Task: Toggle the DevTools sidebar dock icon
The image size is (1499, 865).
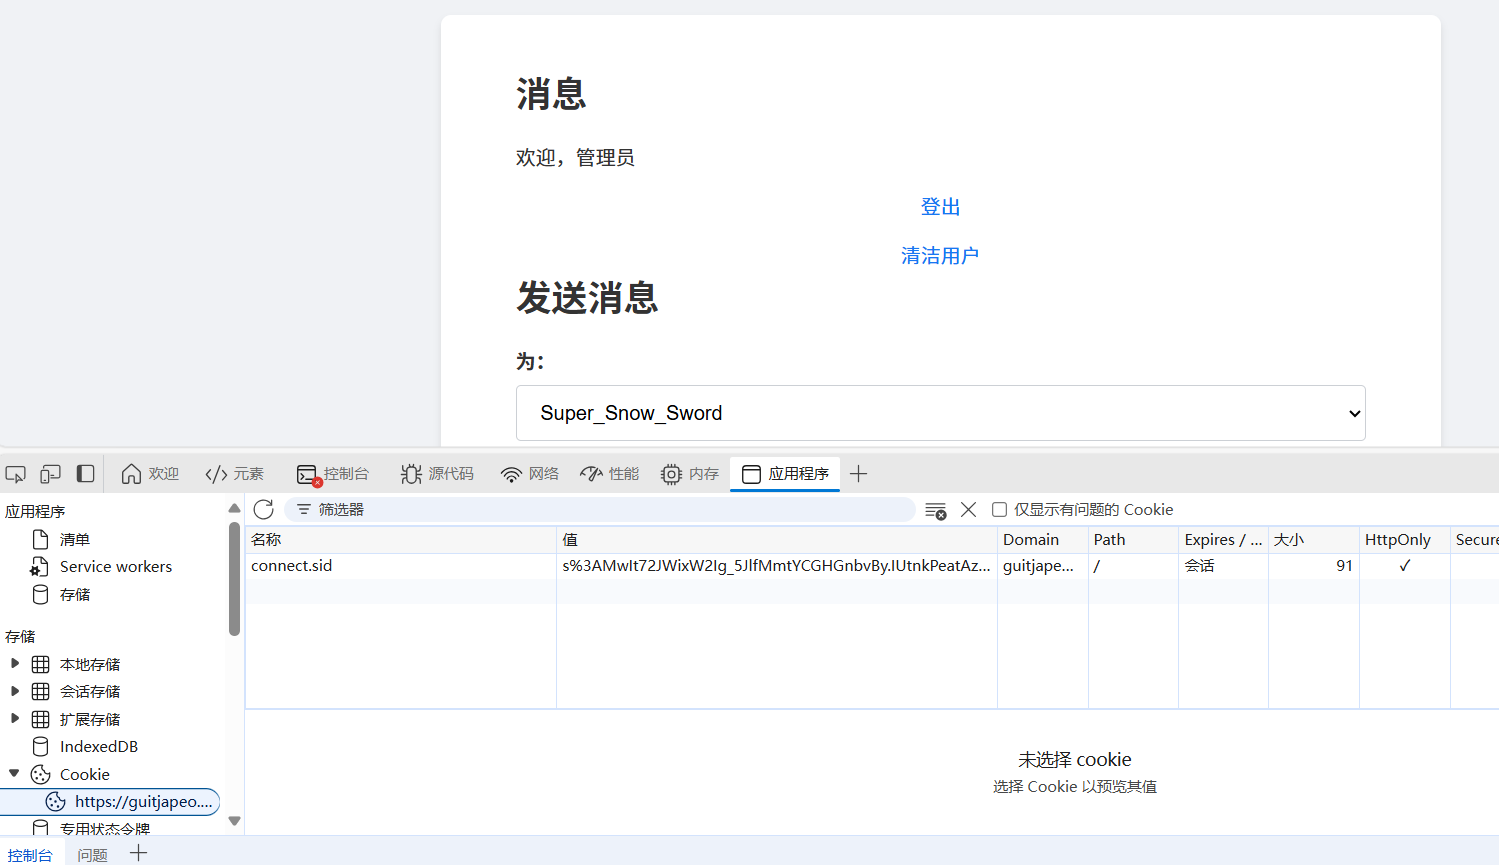Action: point(86,474)
